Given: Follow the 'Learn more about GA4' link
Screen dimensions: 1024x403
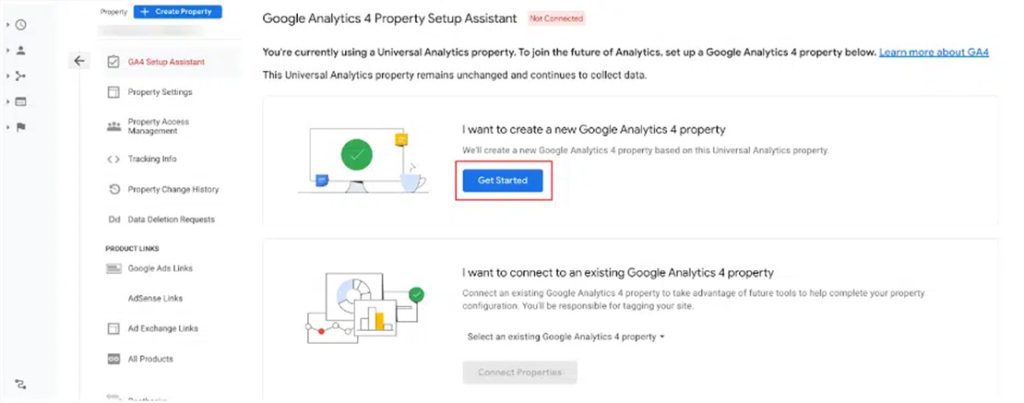Looking at the screenshot, I should pos(933,52).
